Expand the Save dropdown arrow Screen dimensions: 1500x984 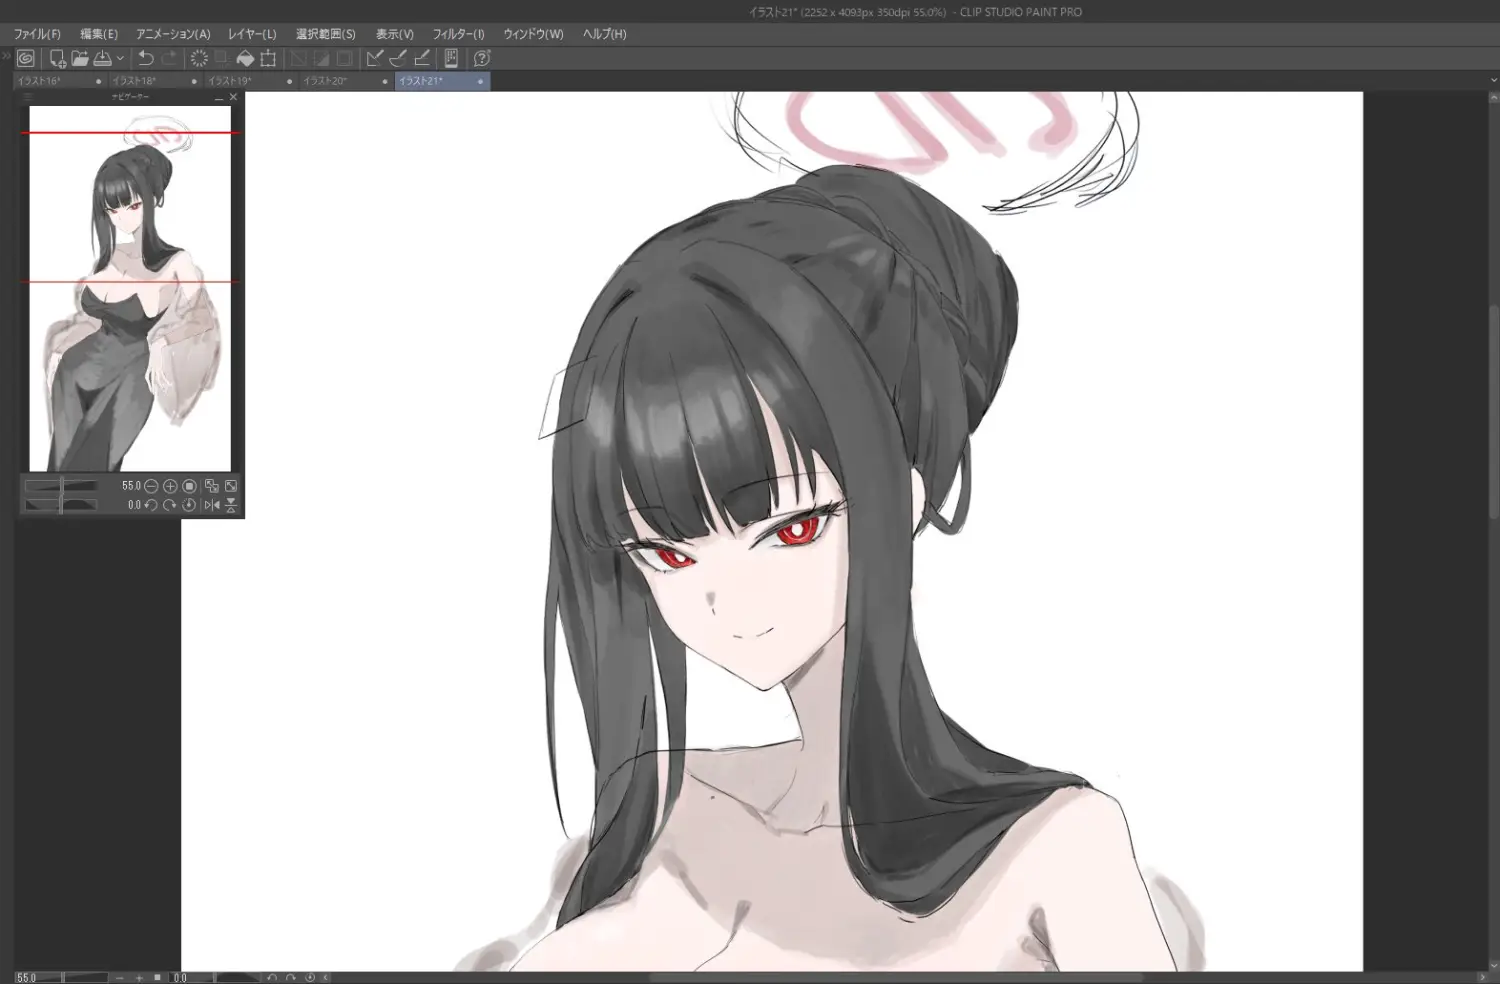[120, 59]
